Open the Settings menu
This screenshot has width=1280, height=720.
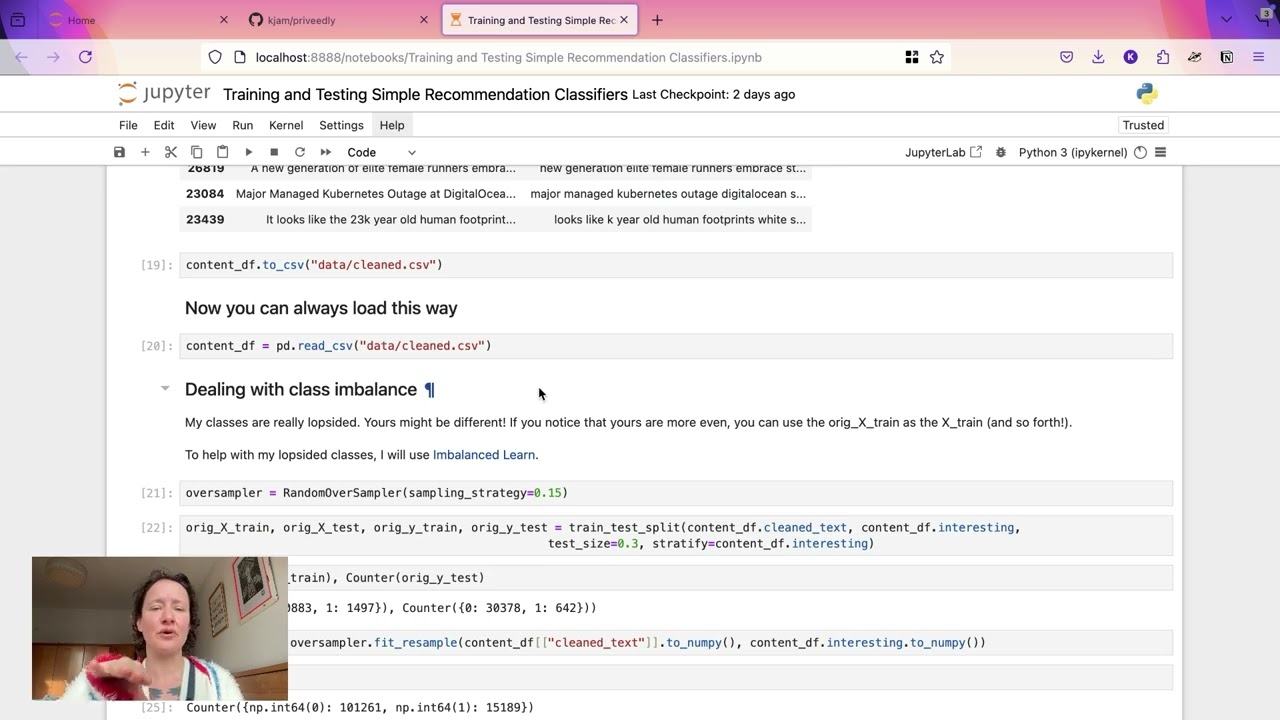pos(341,125)
